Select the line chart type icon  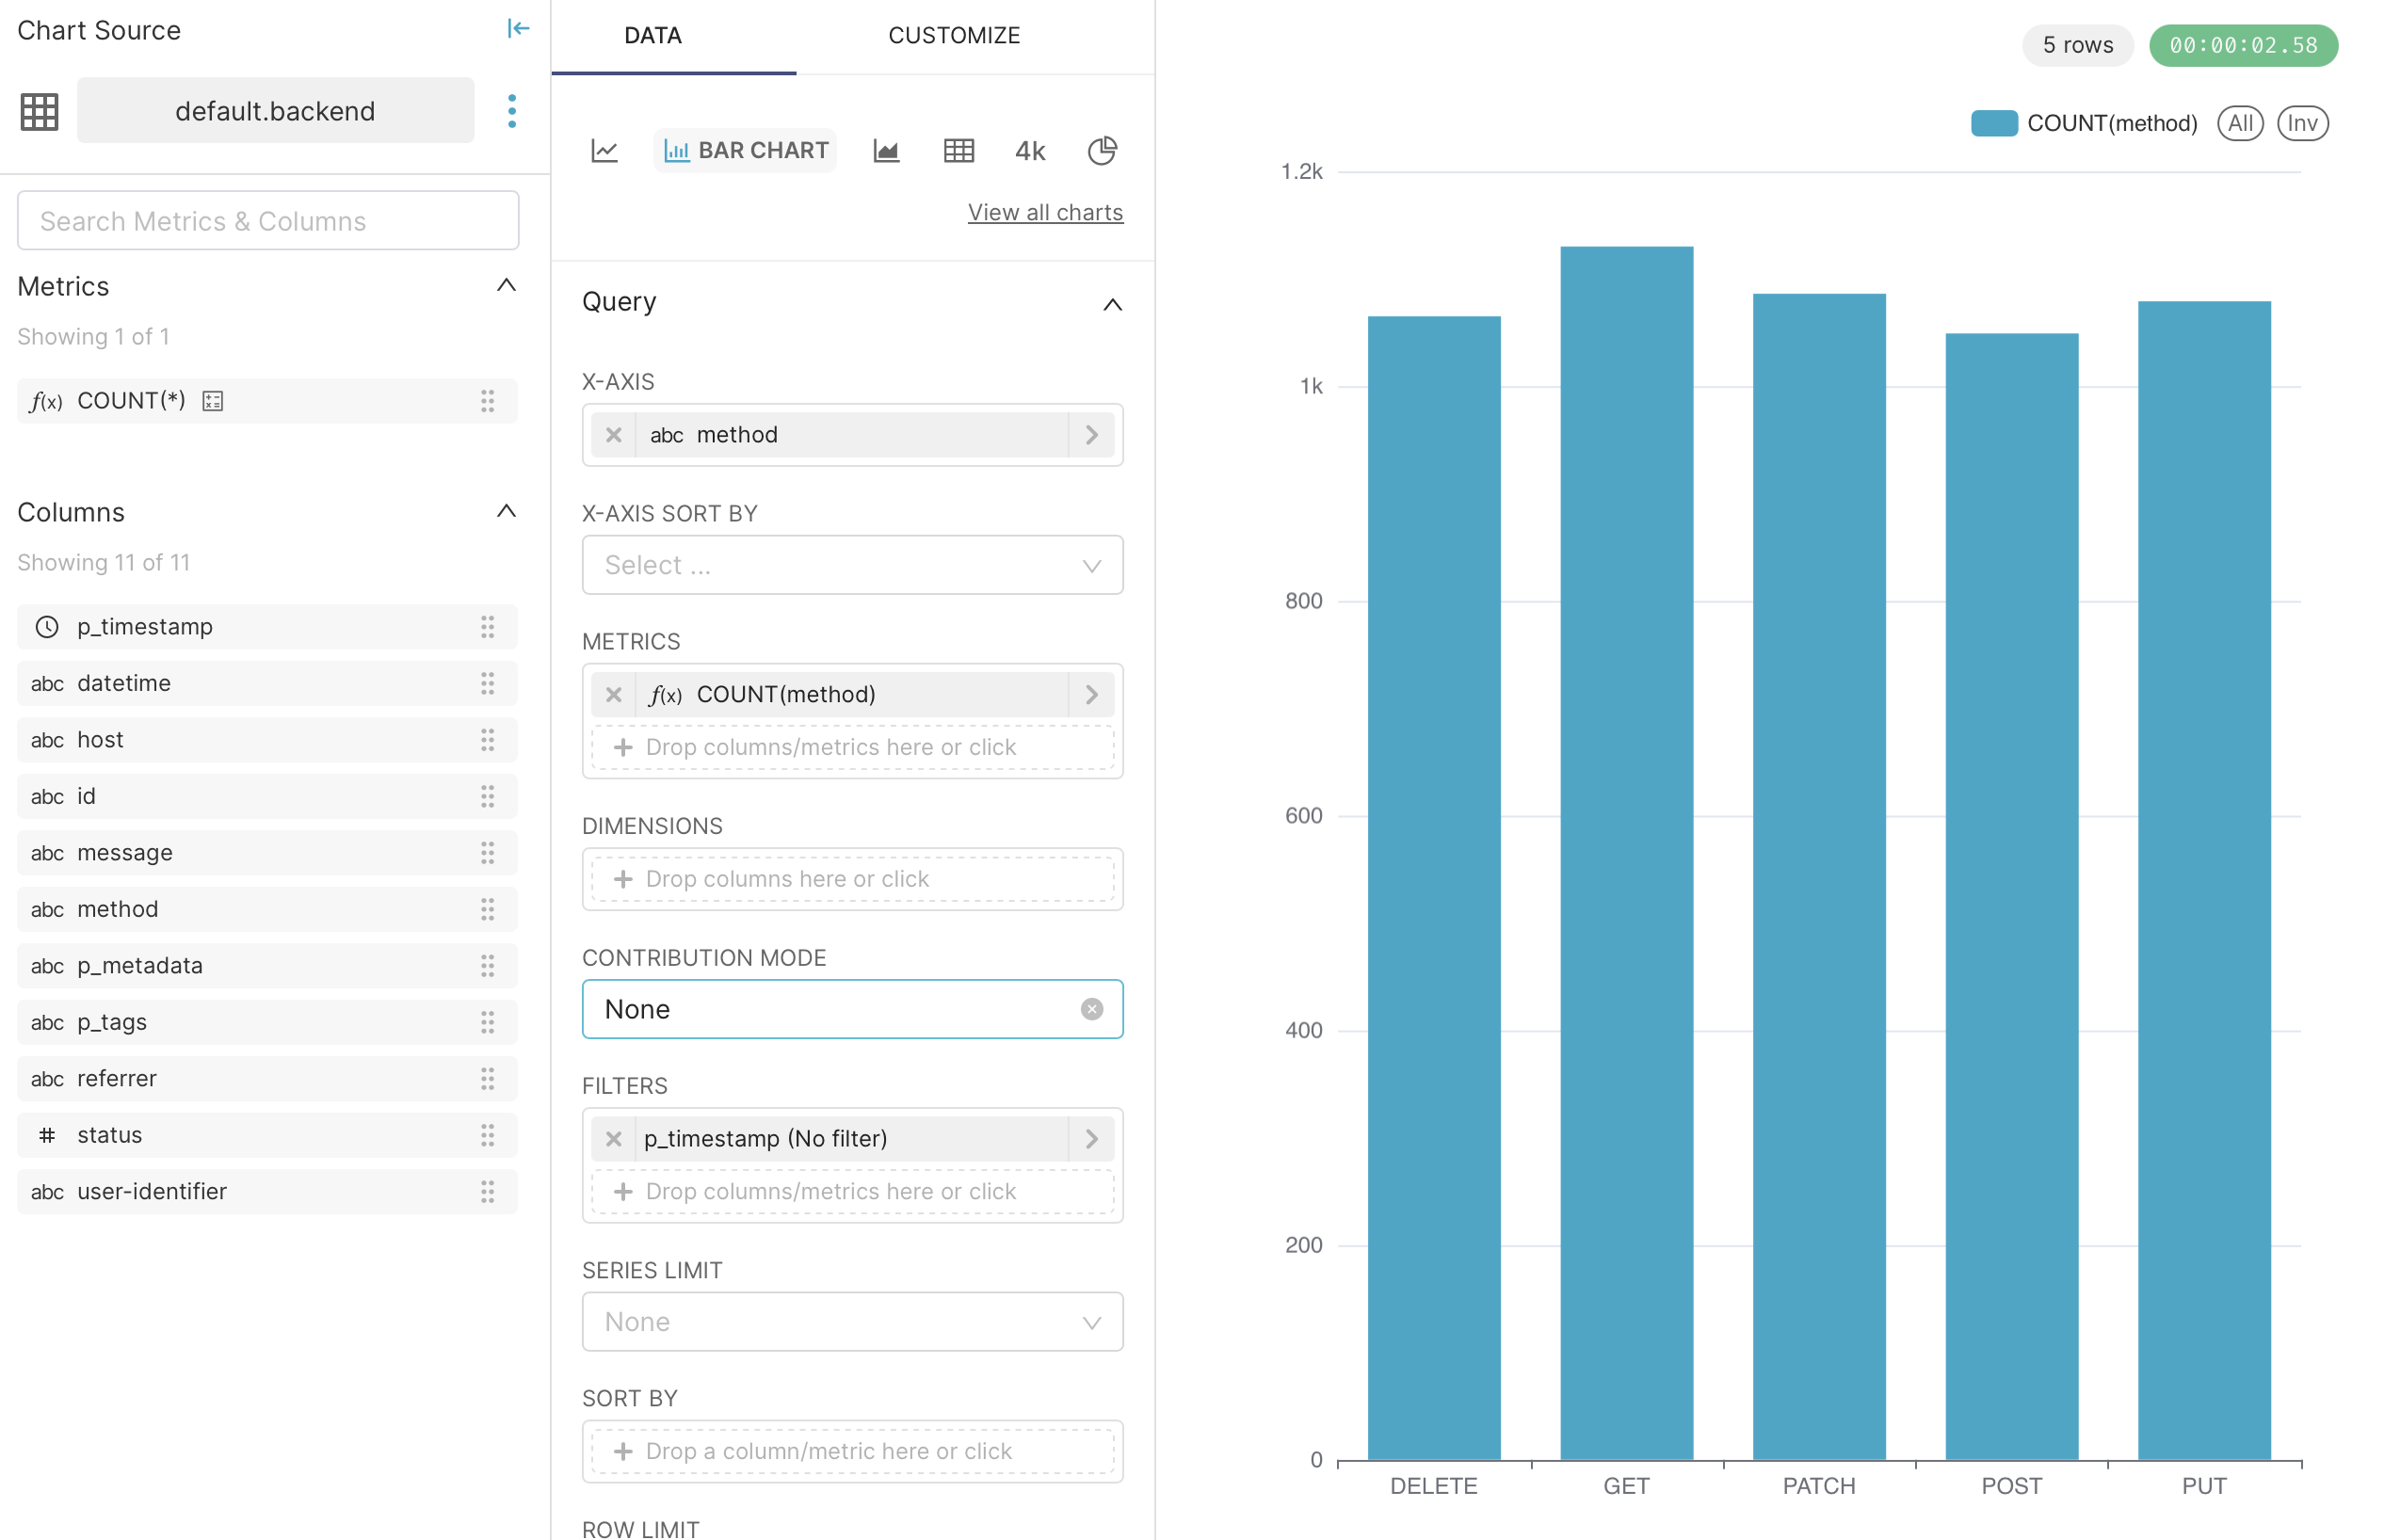pyautogui.click(x=604, y=150)
